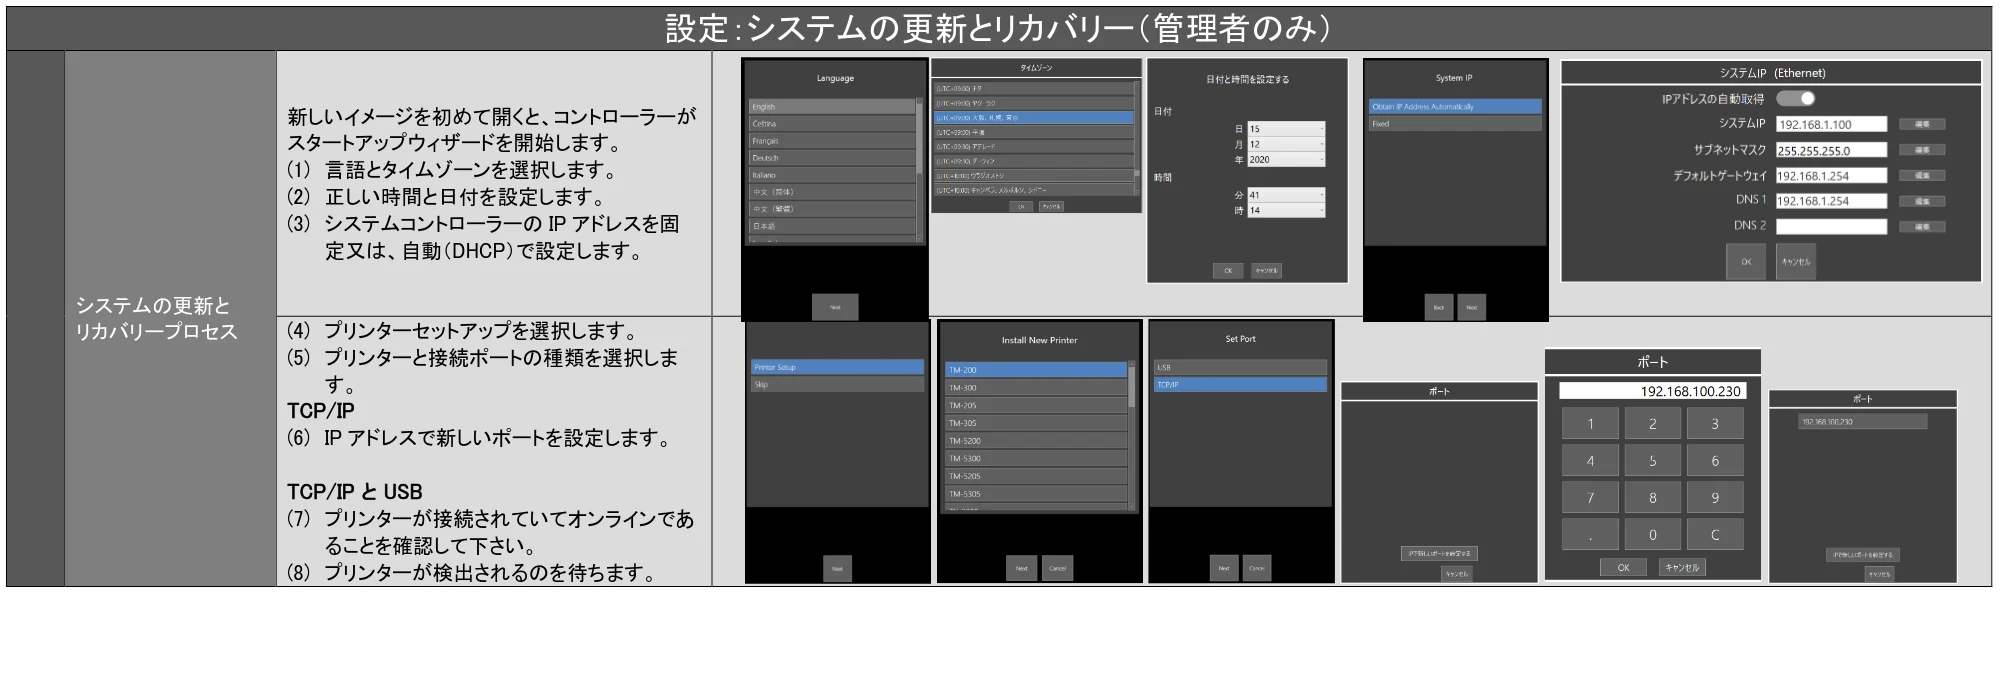Select the UTC+10:00 ウラジオストク timezone row
This screenshot has width=2000, height=677.
1033,175
